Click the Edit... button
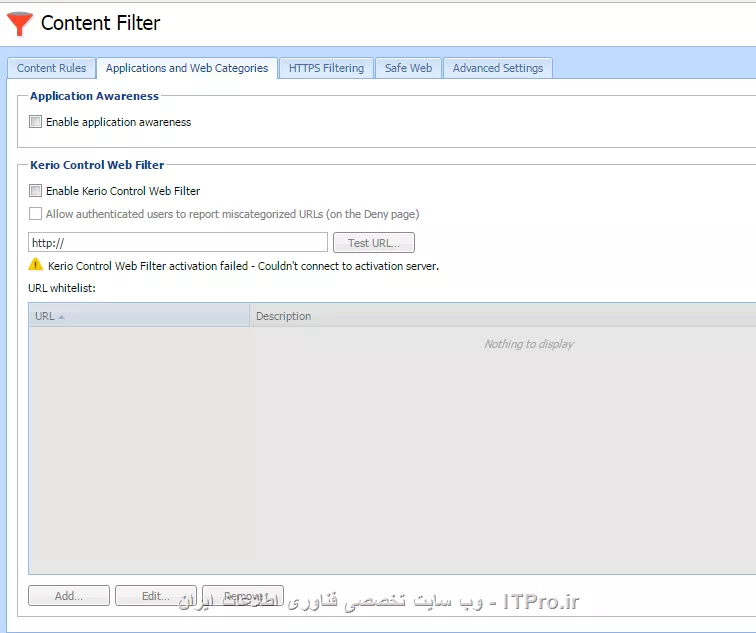 point(156,595)
